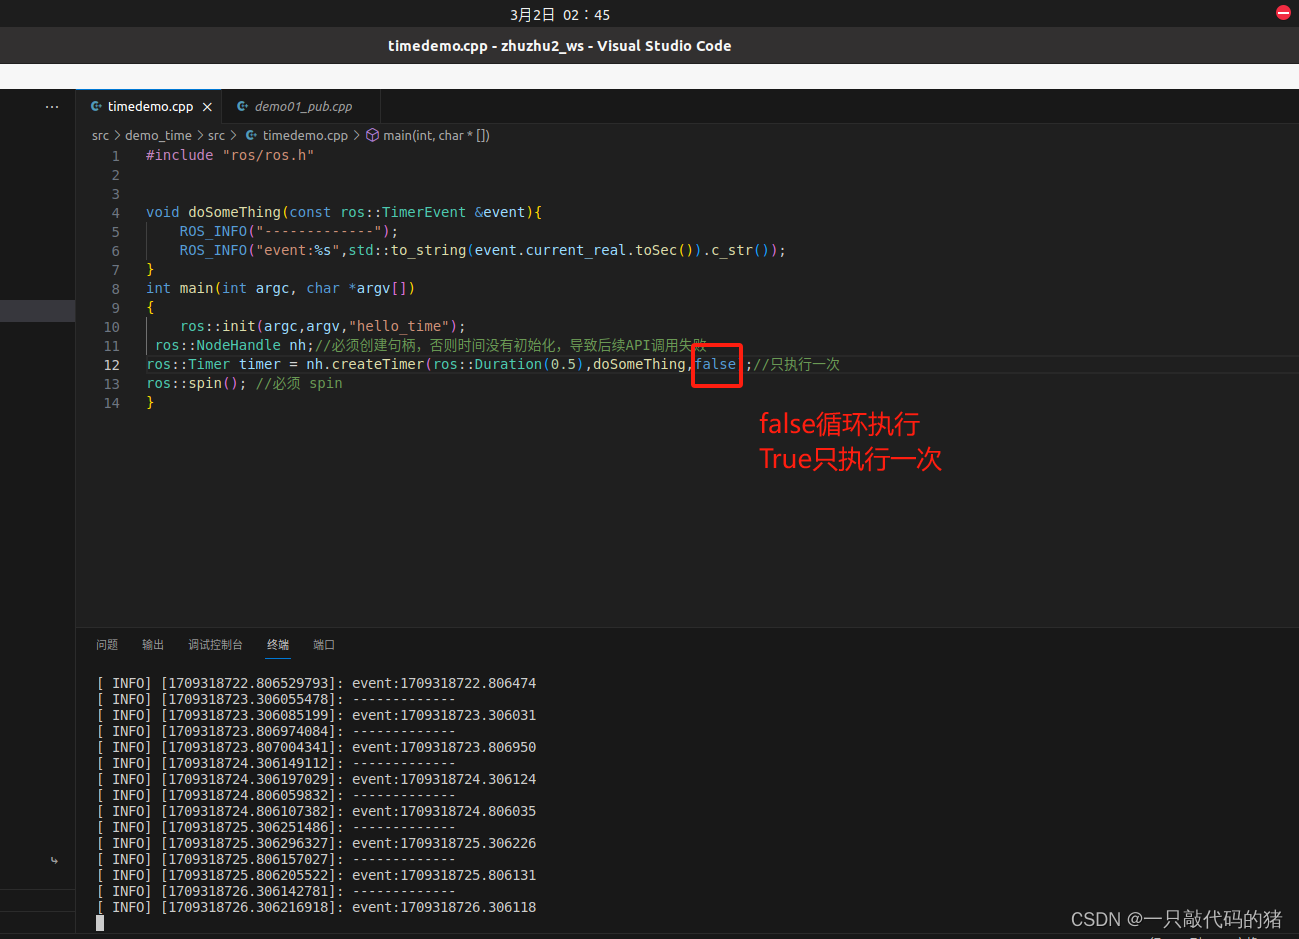
Task: Click terminal line event:1709318726.306118
Action: [444, 907]
